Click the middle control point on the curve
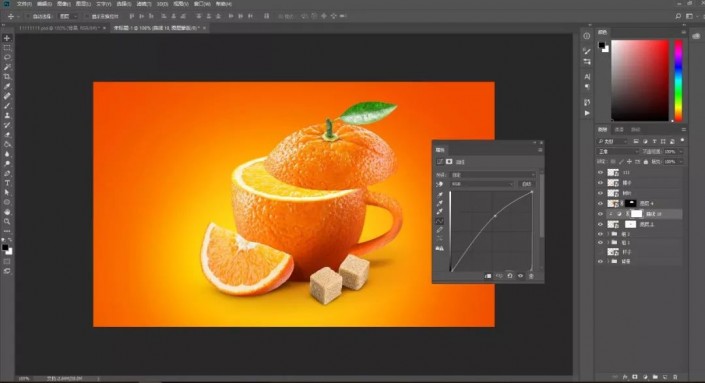Image resolution: width=705 pixels, height=383 pixels. [495, 216]
